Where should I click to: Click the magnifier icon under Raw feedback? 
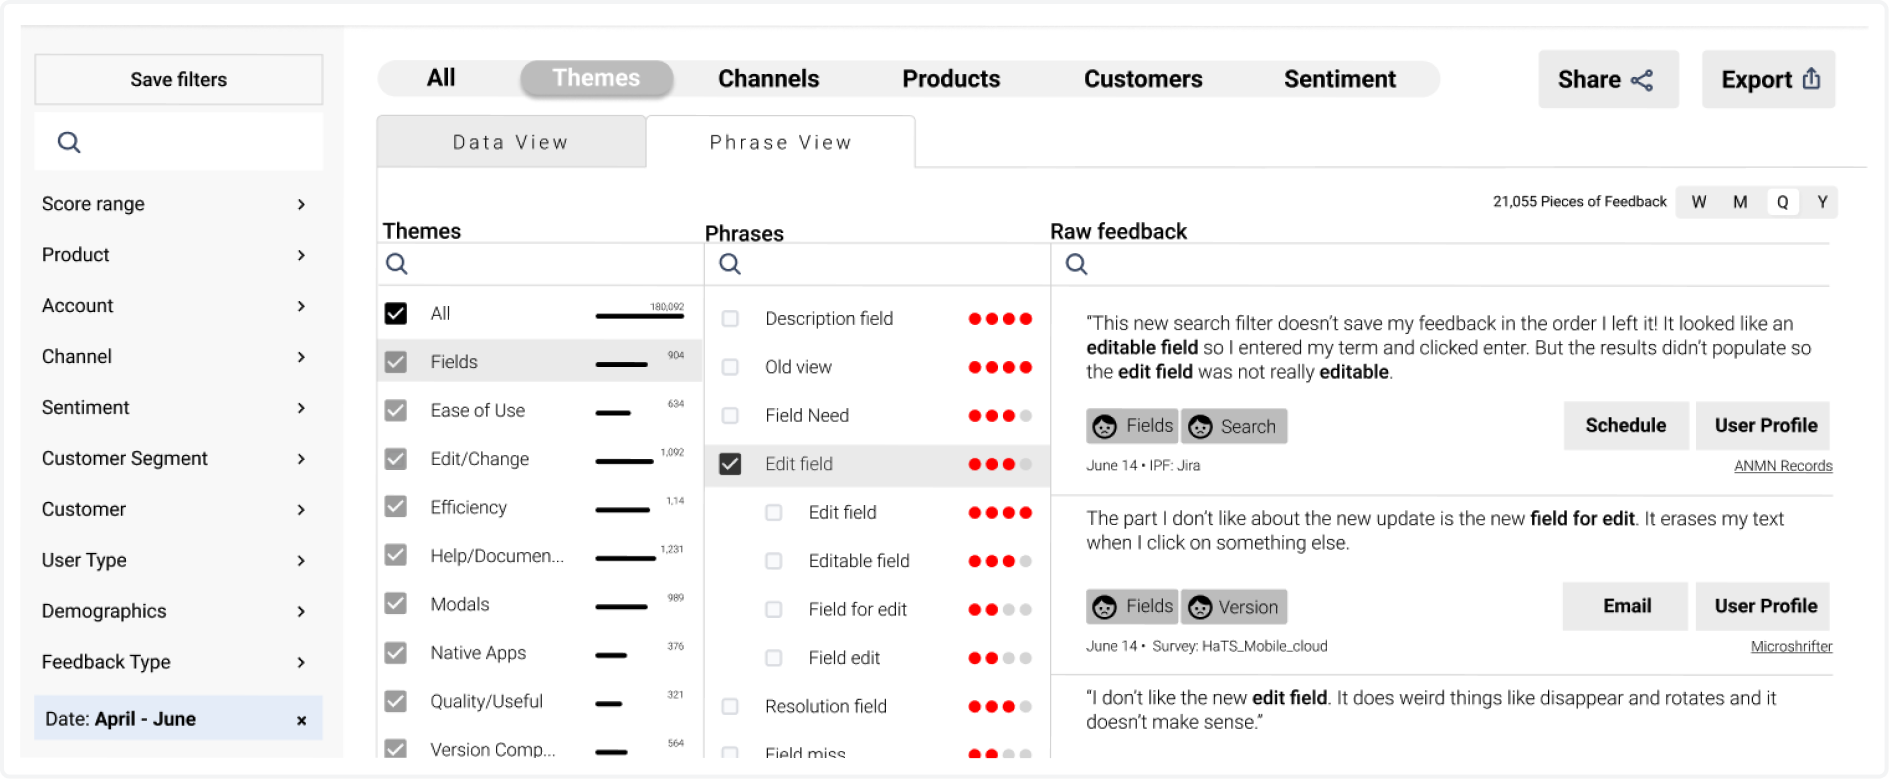click(1076, 264)
